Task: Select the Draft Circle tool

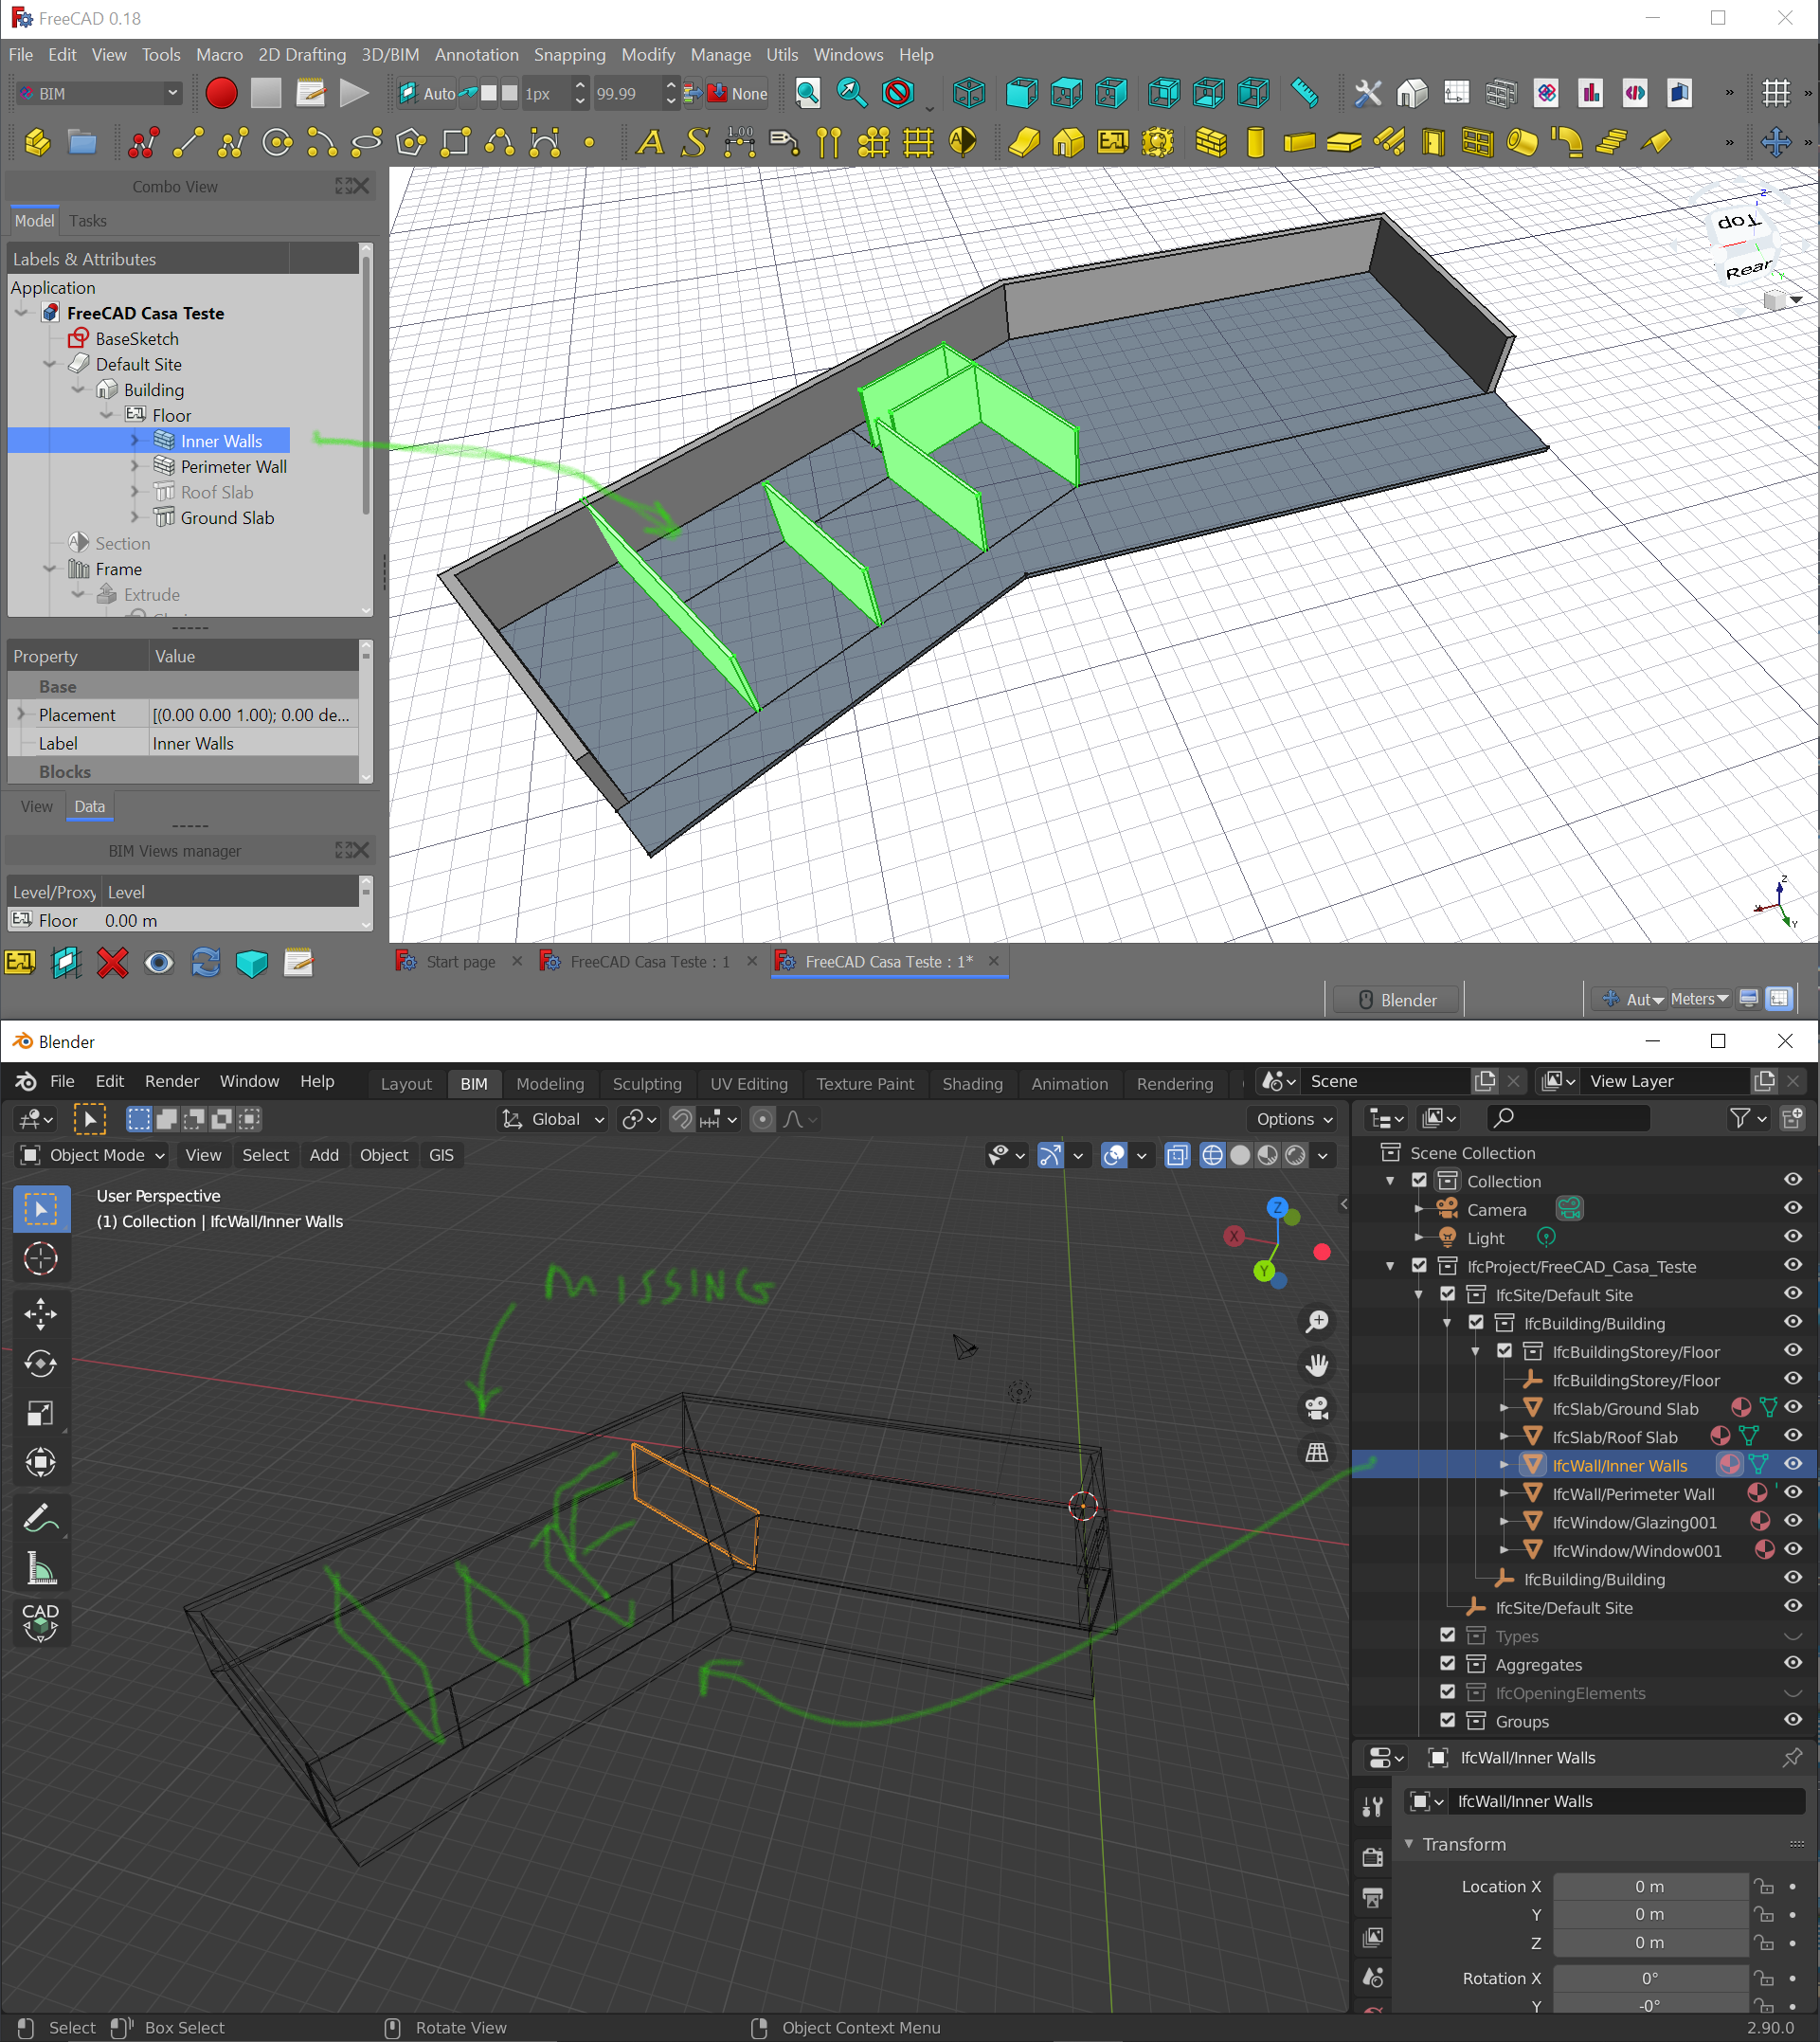Action: point(277,142)
